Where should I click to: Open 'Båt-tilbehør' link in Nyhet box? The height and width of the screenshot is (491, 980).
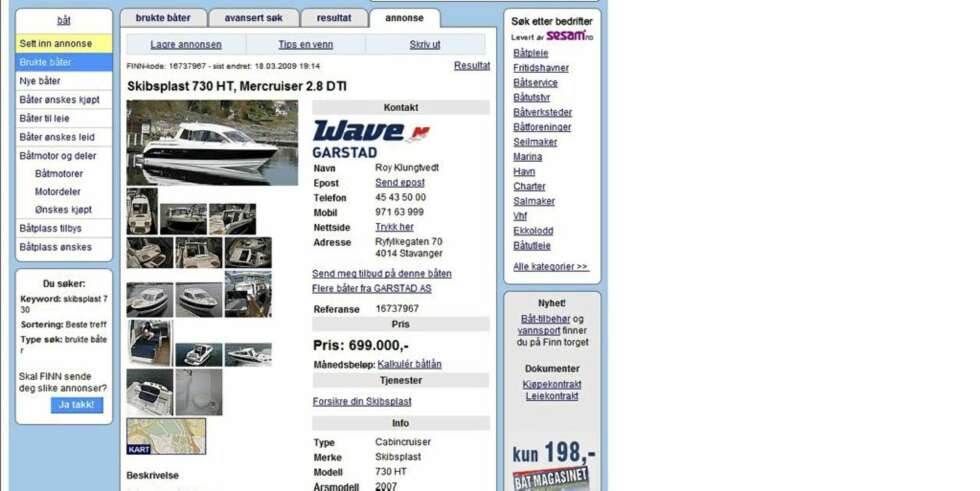coord(545,319)
